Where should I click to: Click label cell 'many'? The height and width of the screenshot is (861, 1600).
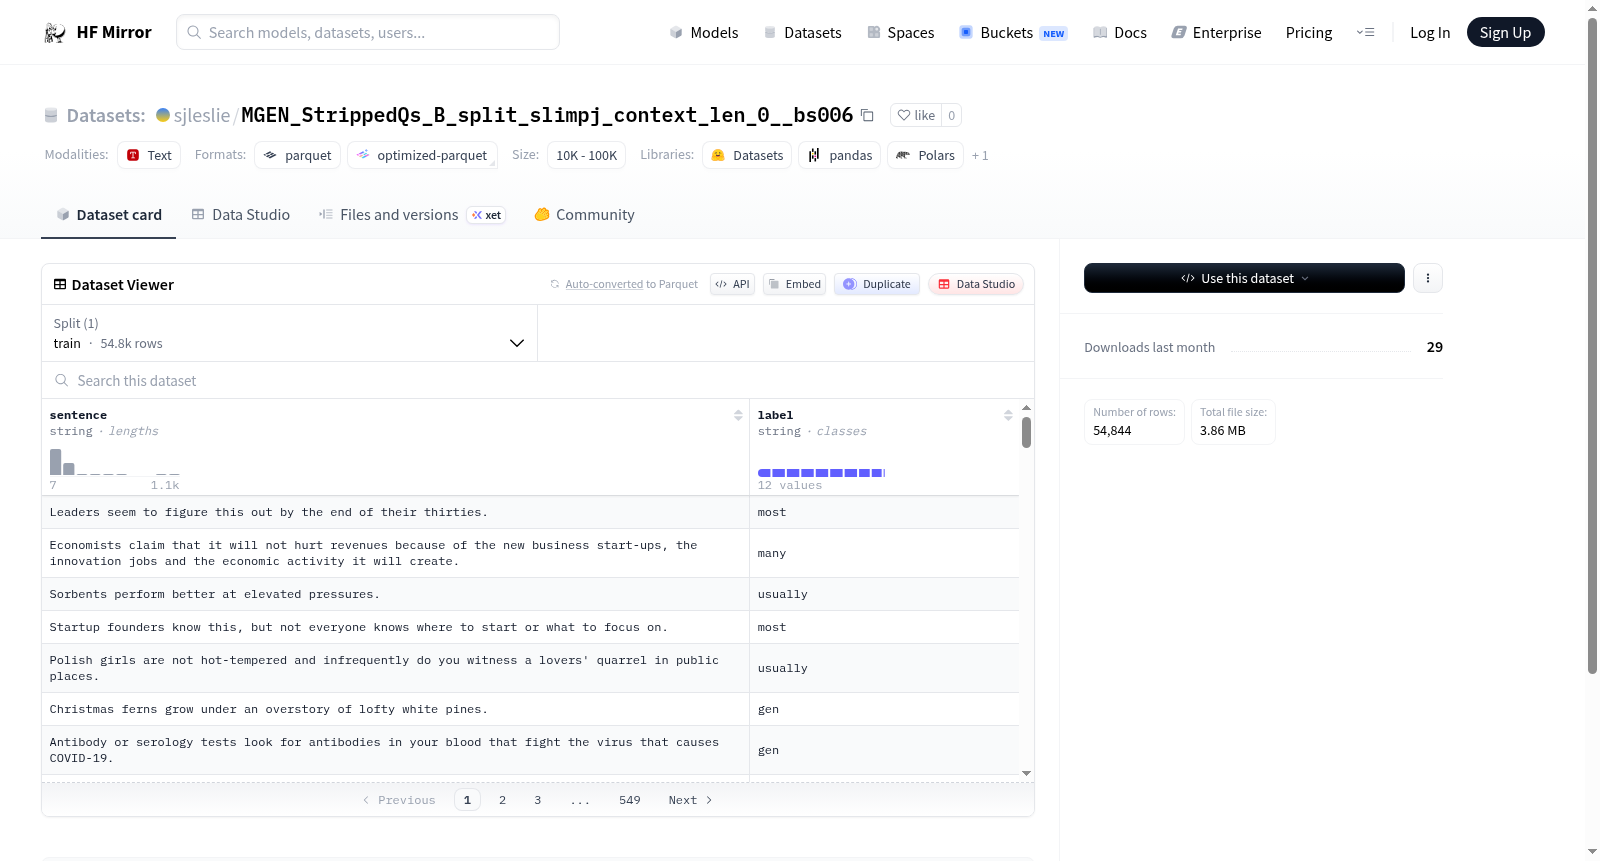click(x=884, y=553)
